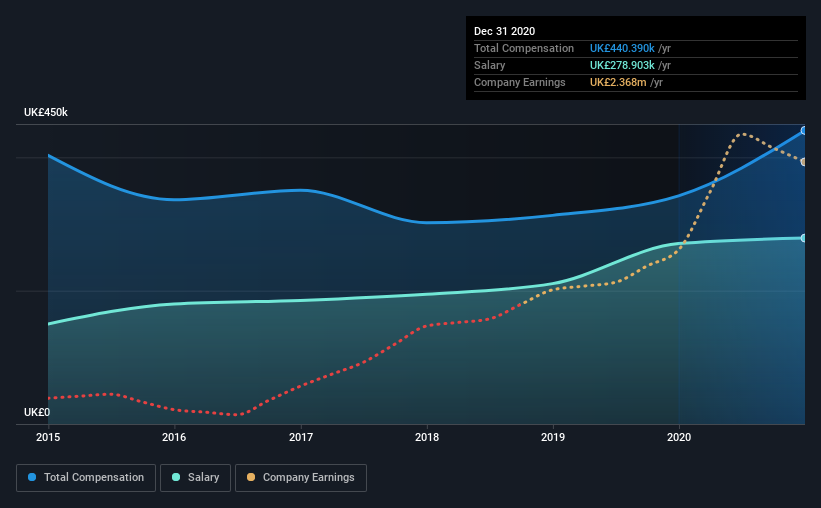The width and height of the screenshot is (821, 508).
Task: Select the UK£2.368m company earnings value
Action: [x=618, y=83]
